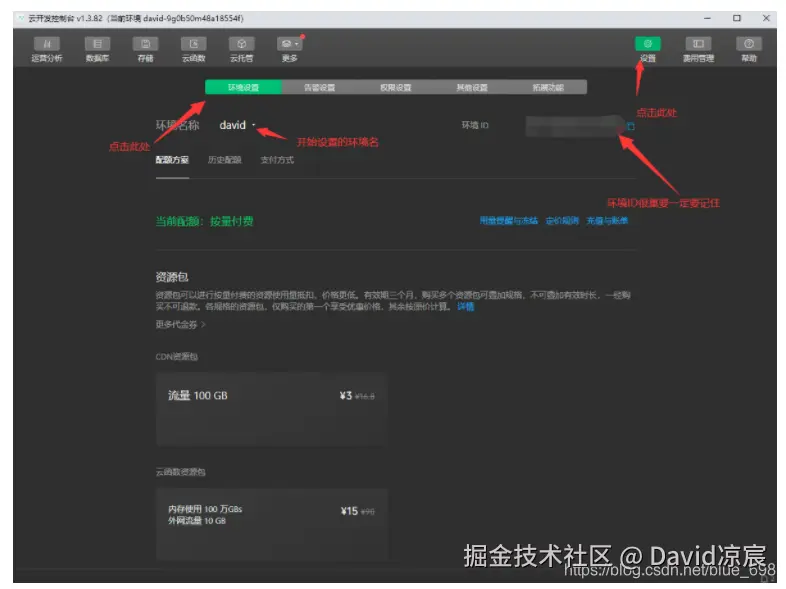Select the 配额方案 sub-tab
This screenshot has height=589, width=786.
pos(172,160)
